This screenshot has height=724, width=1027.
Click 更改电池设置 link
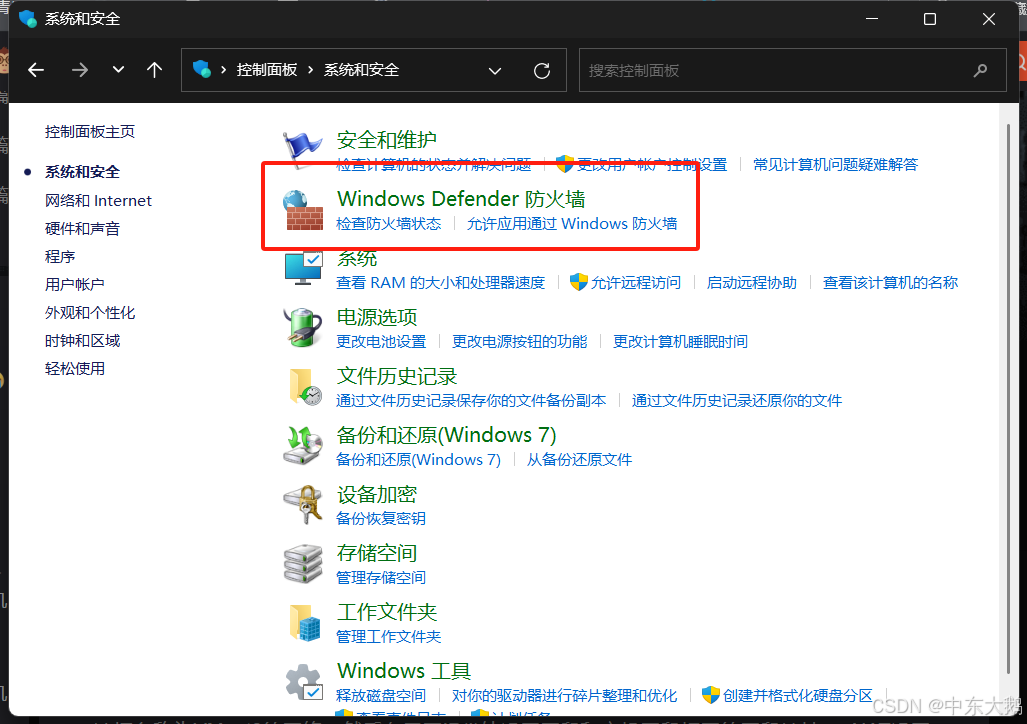coord(381,341)
